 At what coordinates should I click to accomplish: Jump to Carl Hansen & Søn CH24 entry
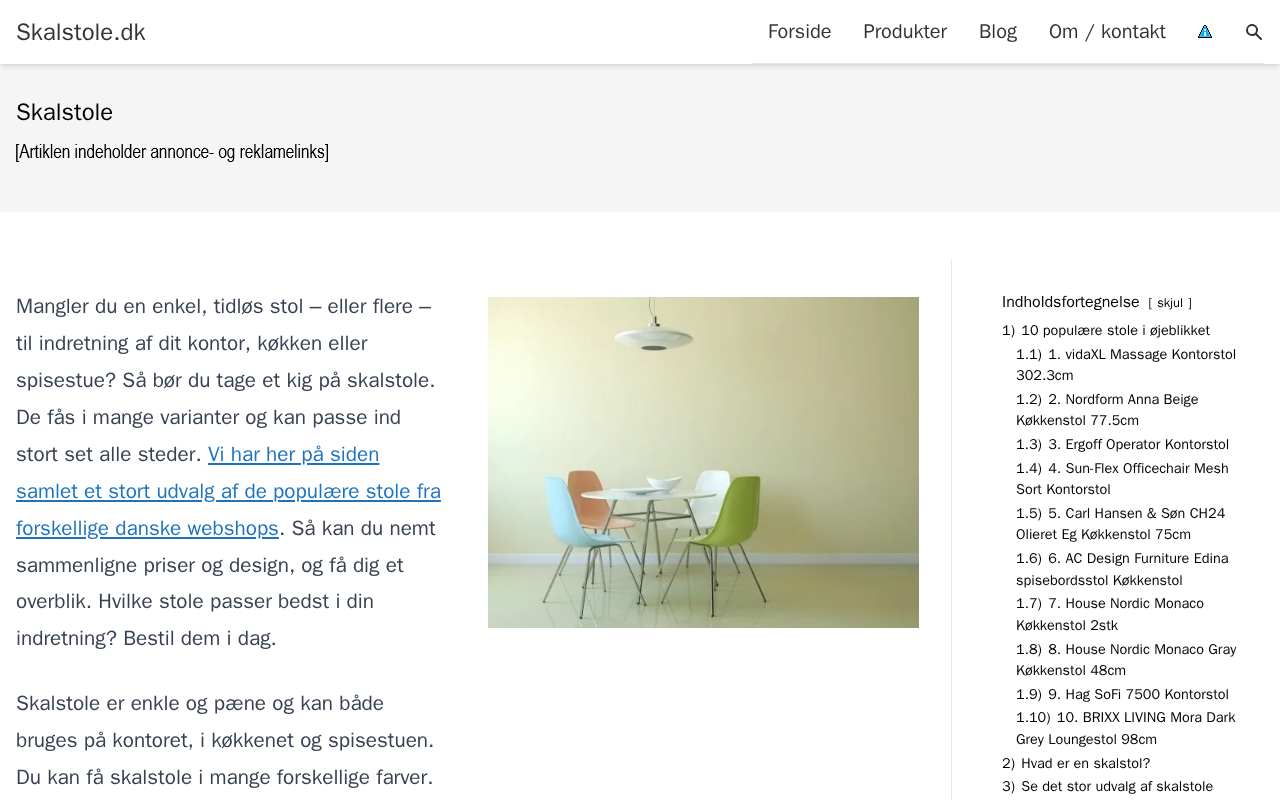(x=1120, y=524)
